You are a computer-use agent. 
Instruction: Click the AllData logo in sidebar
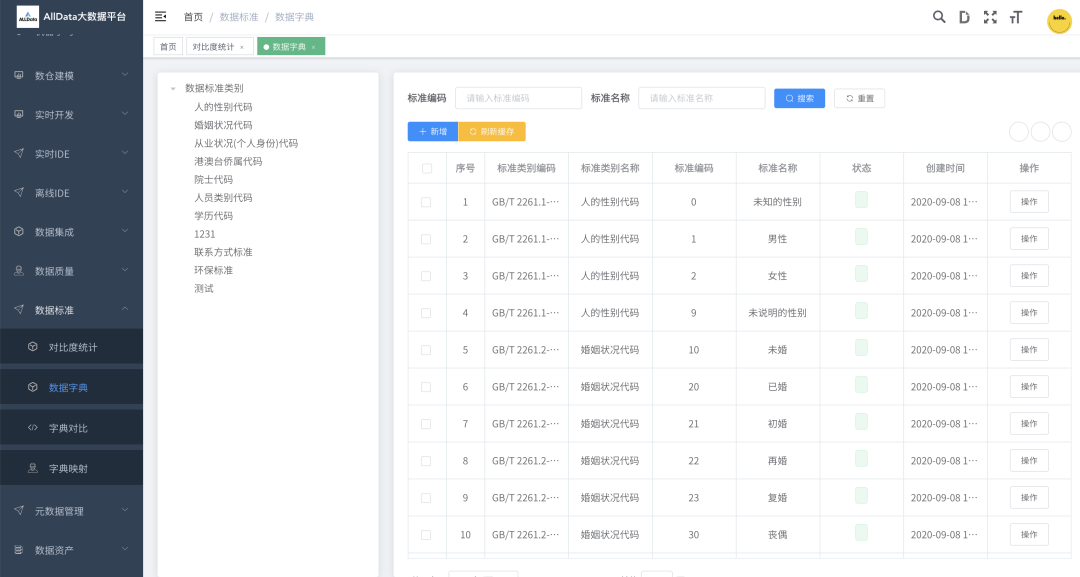(x=27, y=16)
